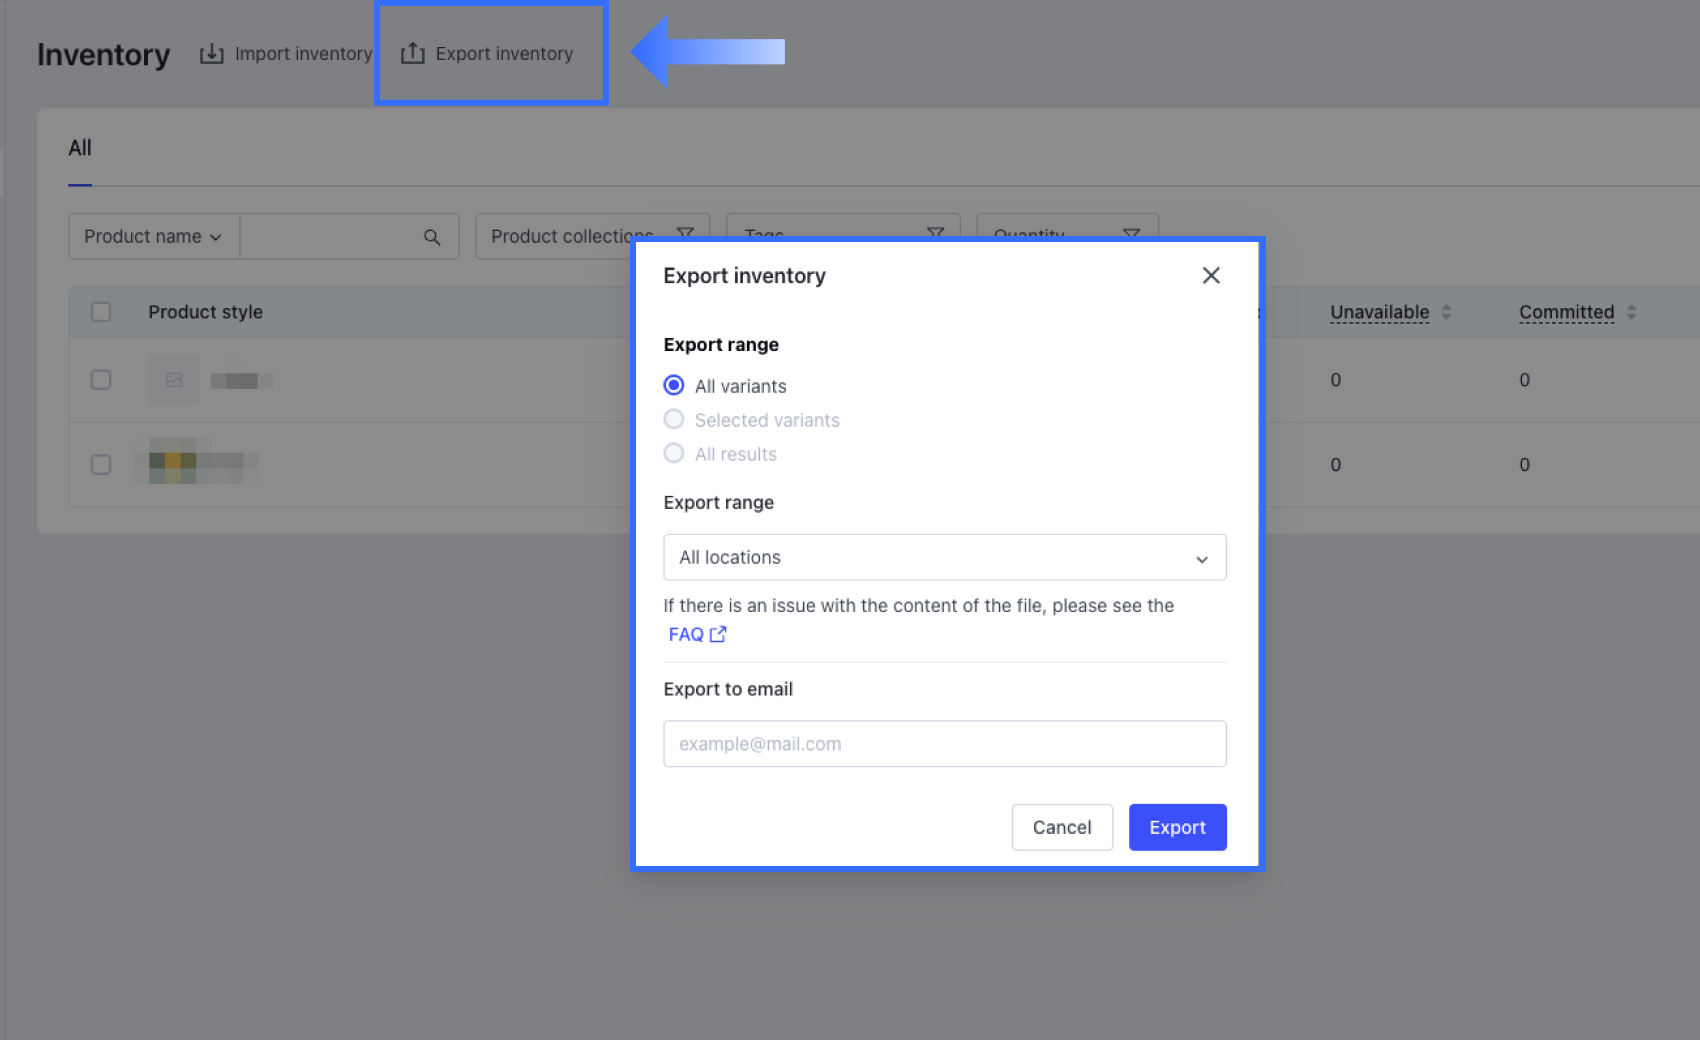Tick the select-all checkbox in table header

(x=101, y=312)
